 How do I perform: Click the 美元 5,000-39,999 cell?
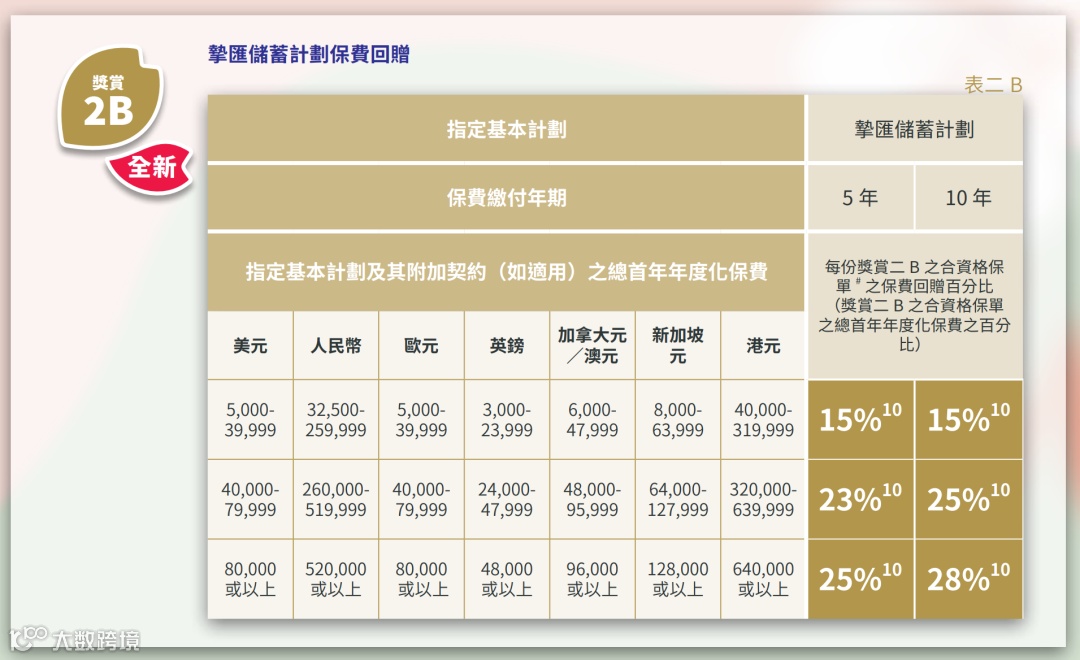coord(250,420)
